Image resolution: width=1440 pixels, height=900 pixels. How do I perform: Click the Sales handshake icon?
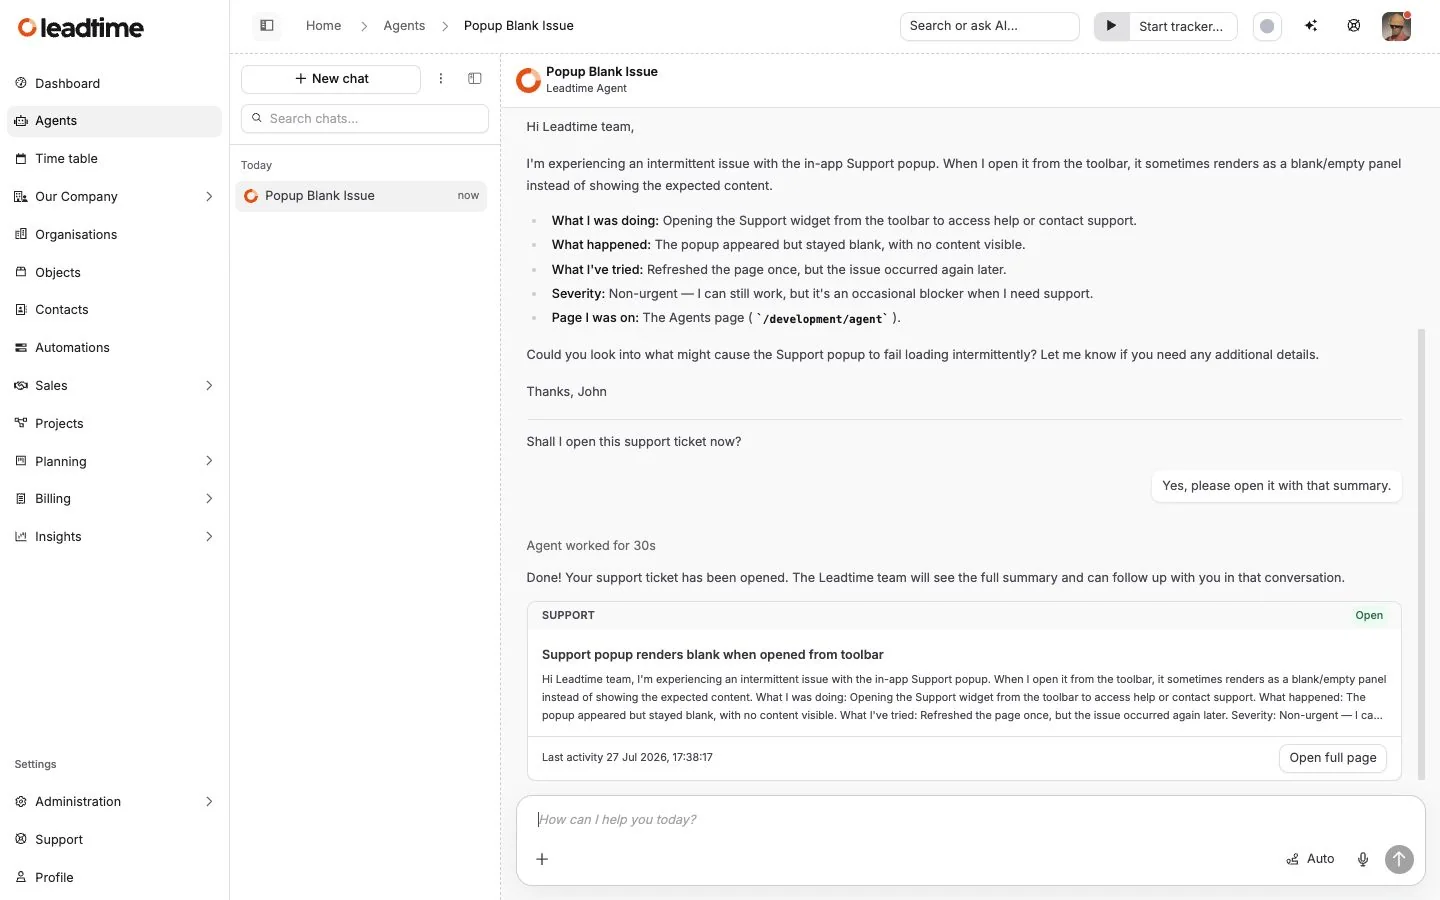[21, 385]
